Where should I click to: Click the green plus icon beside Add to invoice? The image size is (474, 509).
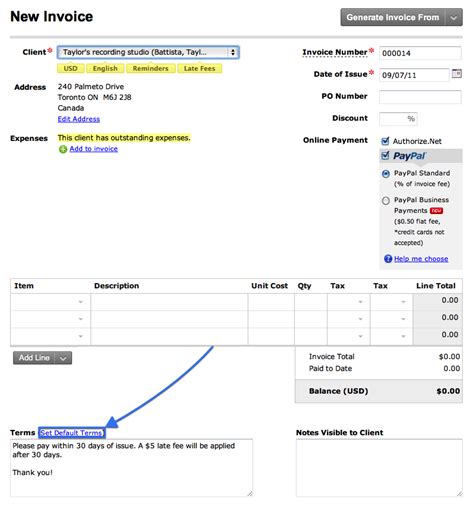coord(63,149)
